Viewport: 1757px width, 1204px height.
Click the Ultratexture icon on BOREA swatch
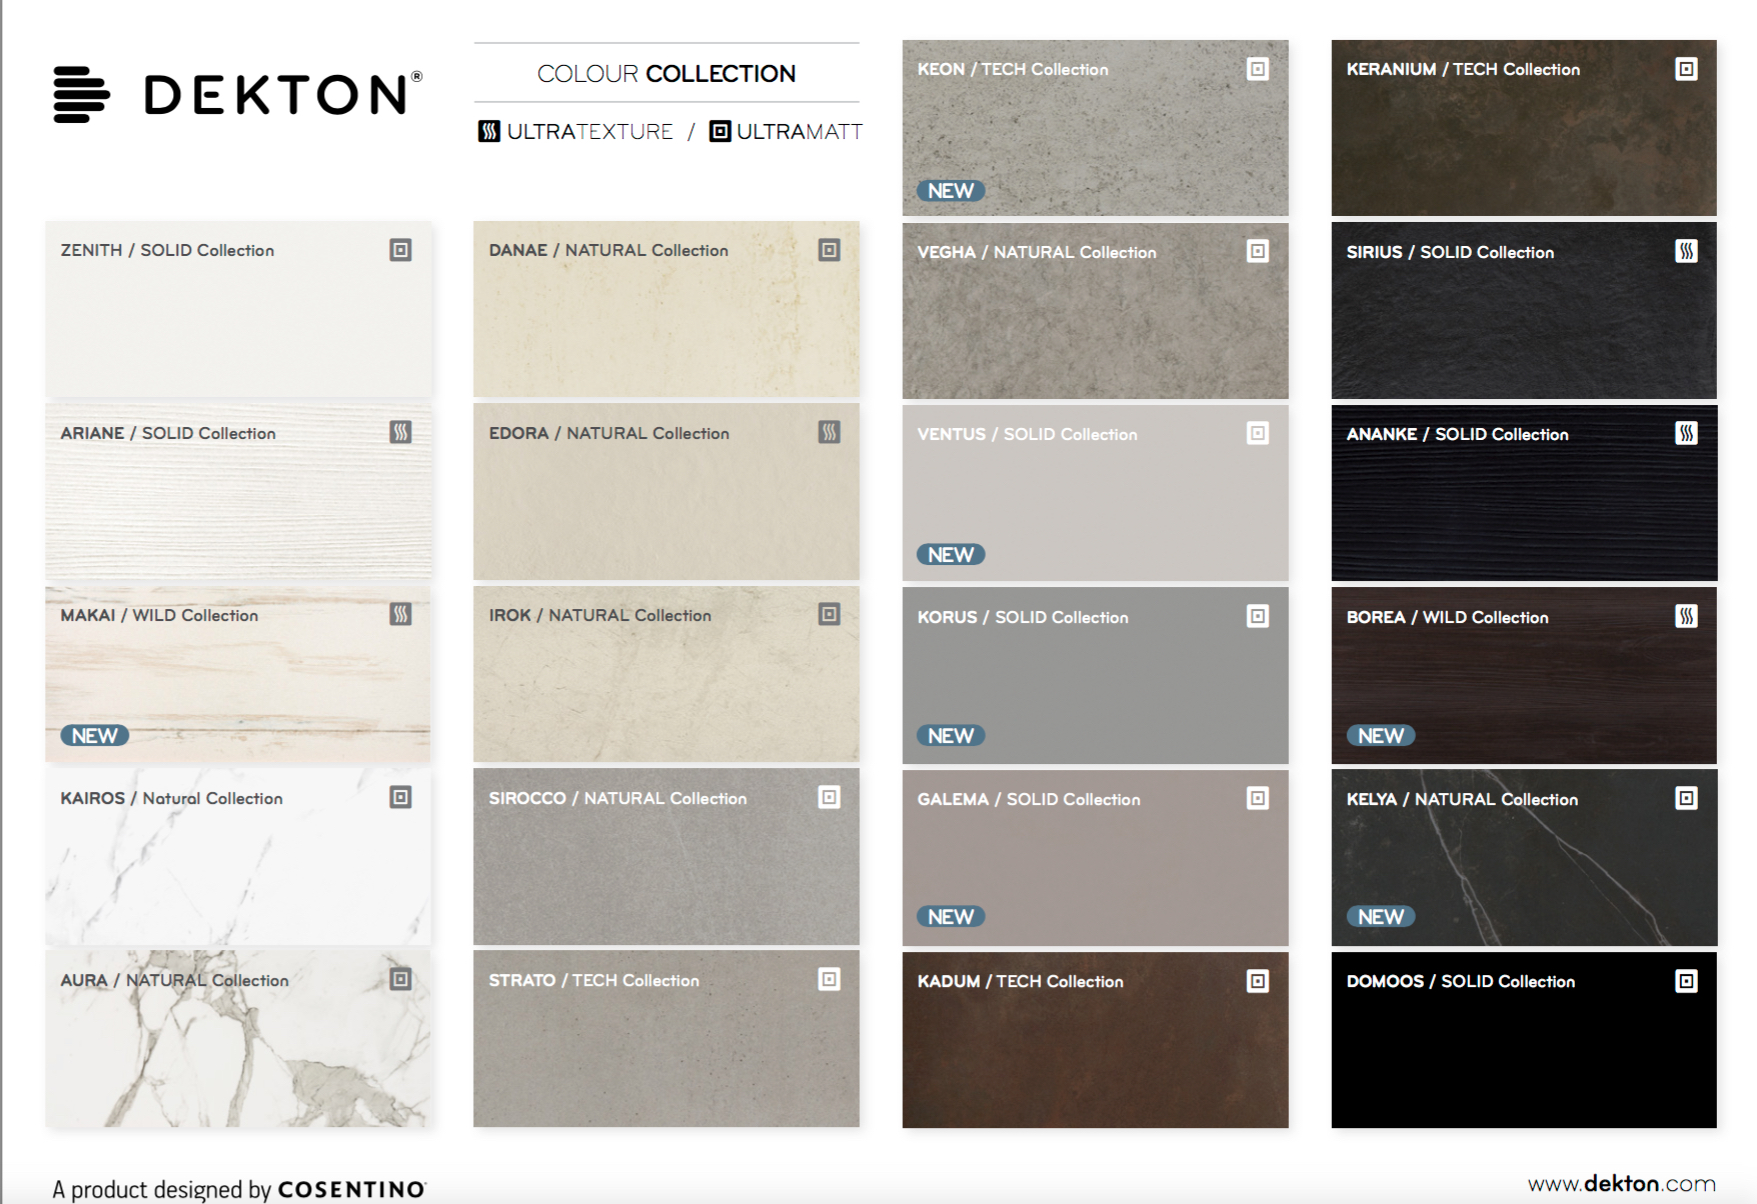(x=1686, y=616)
